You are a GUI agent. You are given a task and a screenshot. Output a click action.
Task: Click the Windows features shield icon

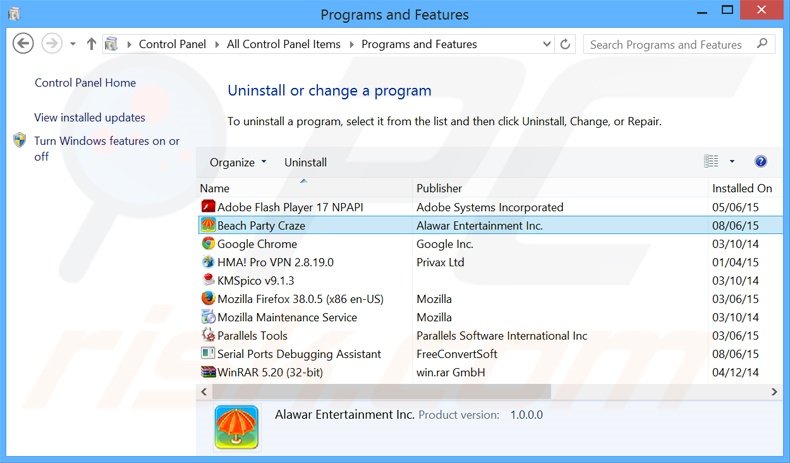(x=20, y=140)
